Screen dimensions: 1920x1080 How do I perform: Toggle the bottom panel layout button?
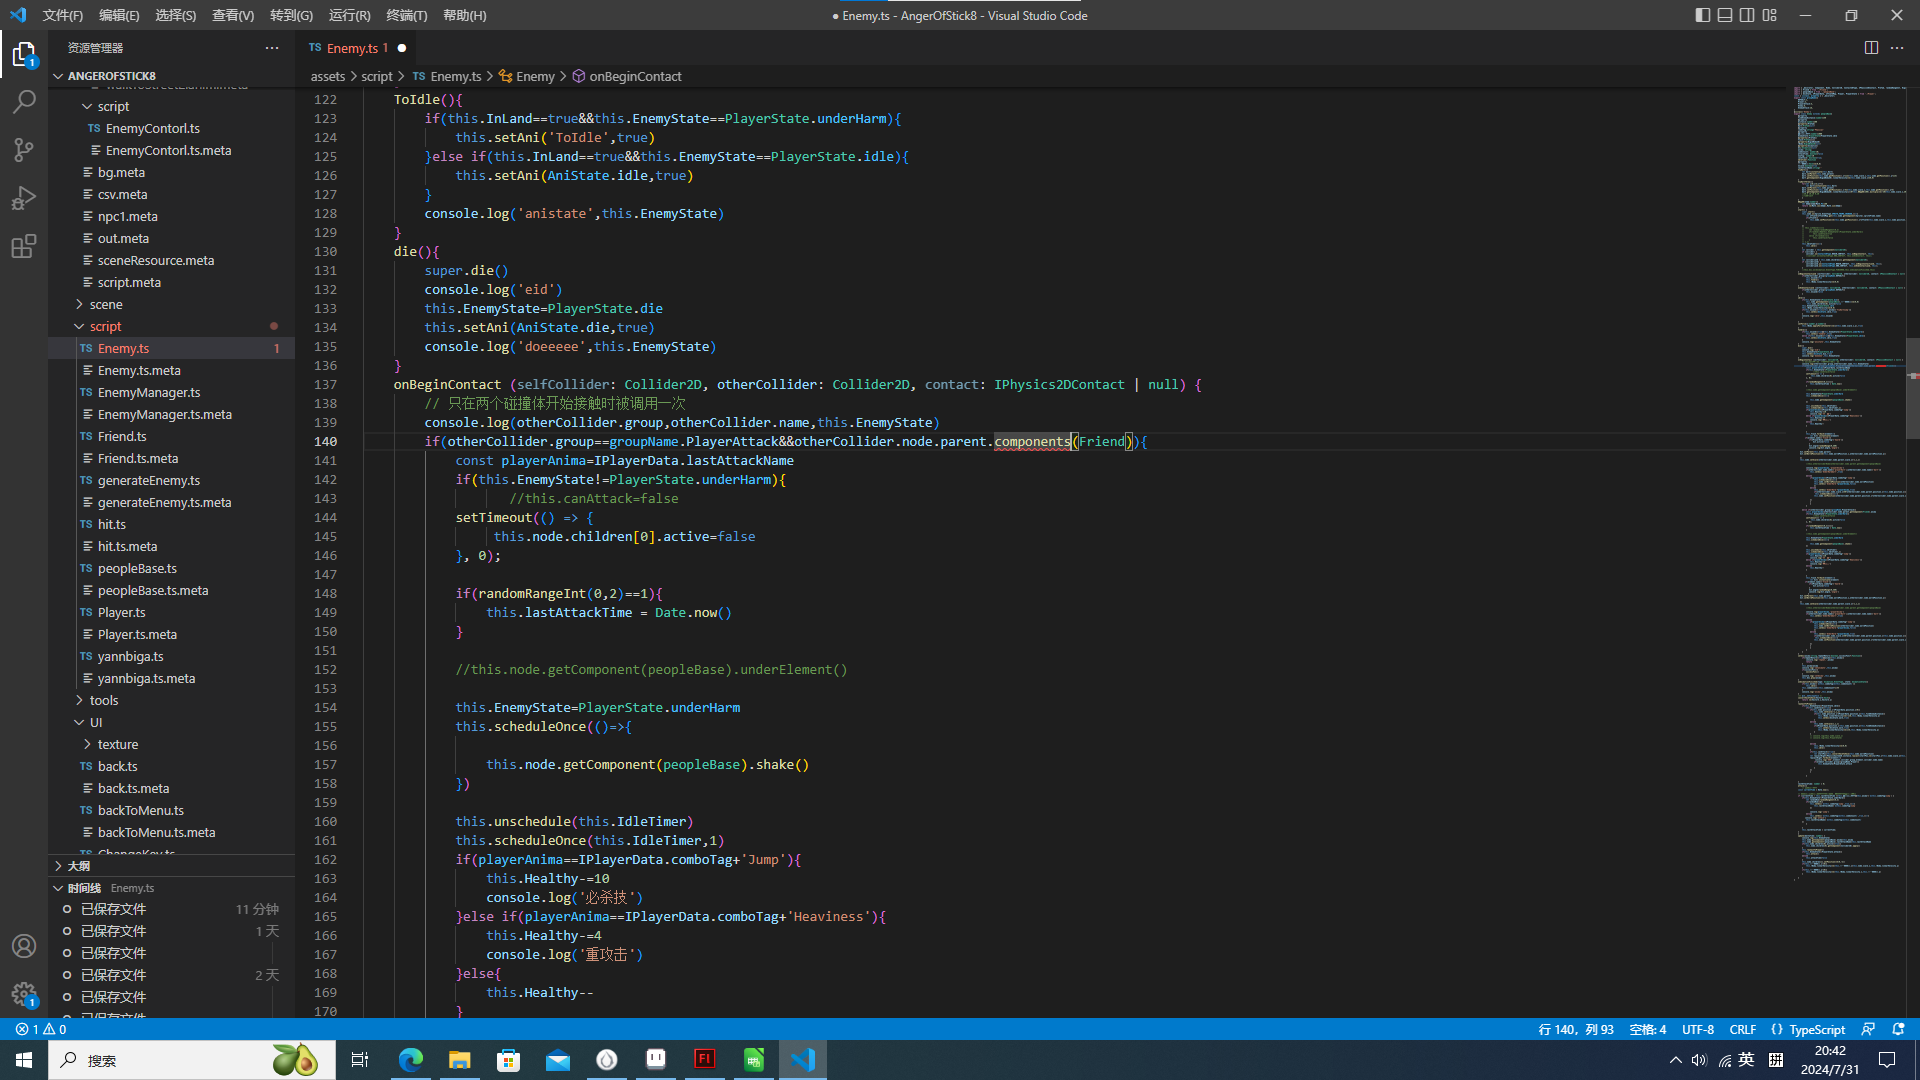click(1725, 15)
